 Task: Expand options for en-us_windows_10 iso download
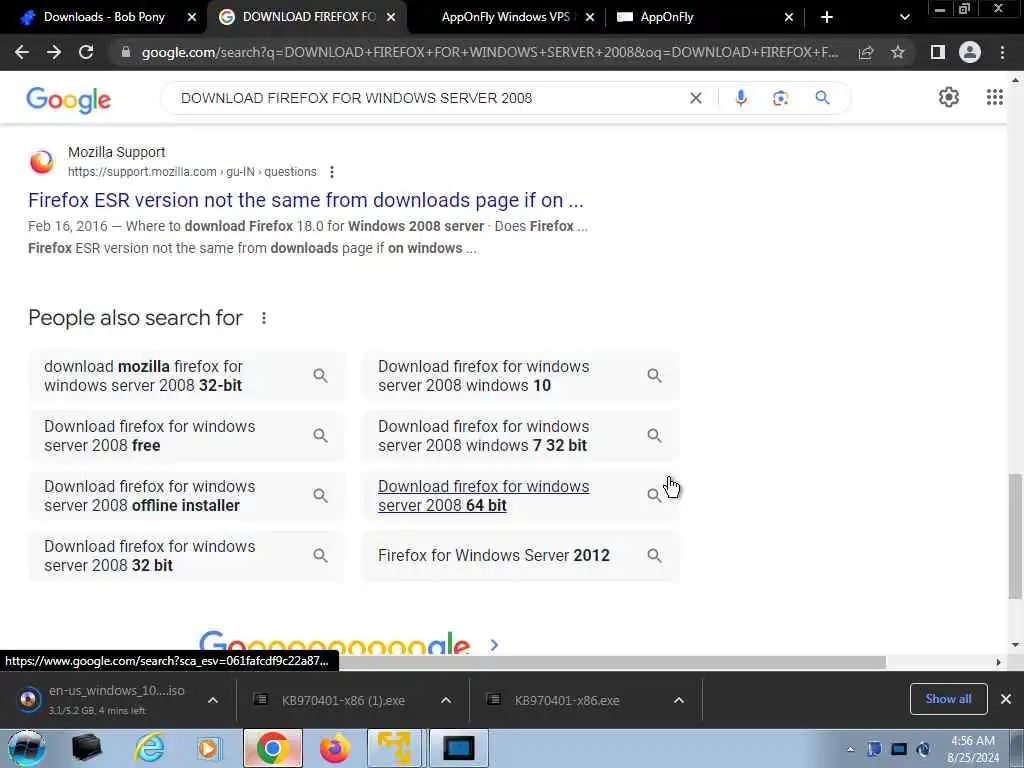[x=213, y=700]
